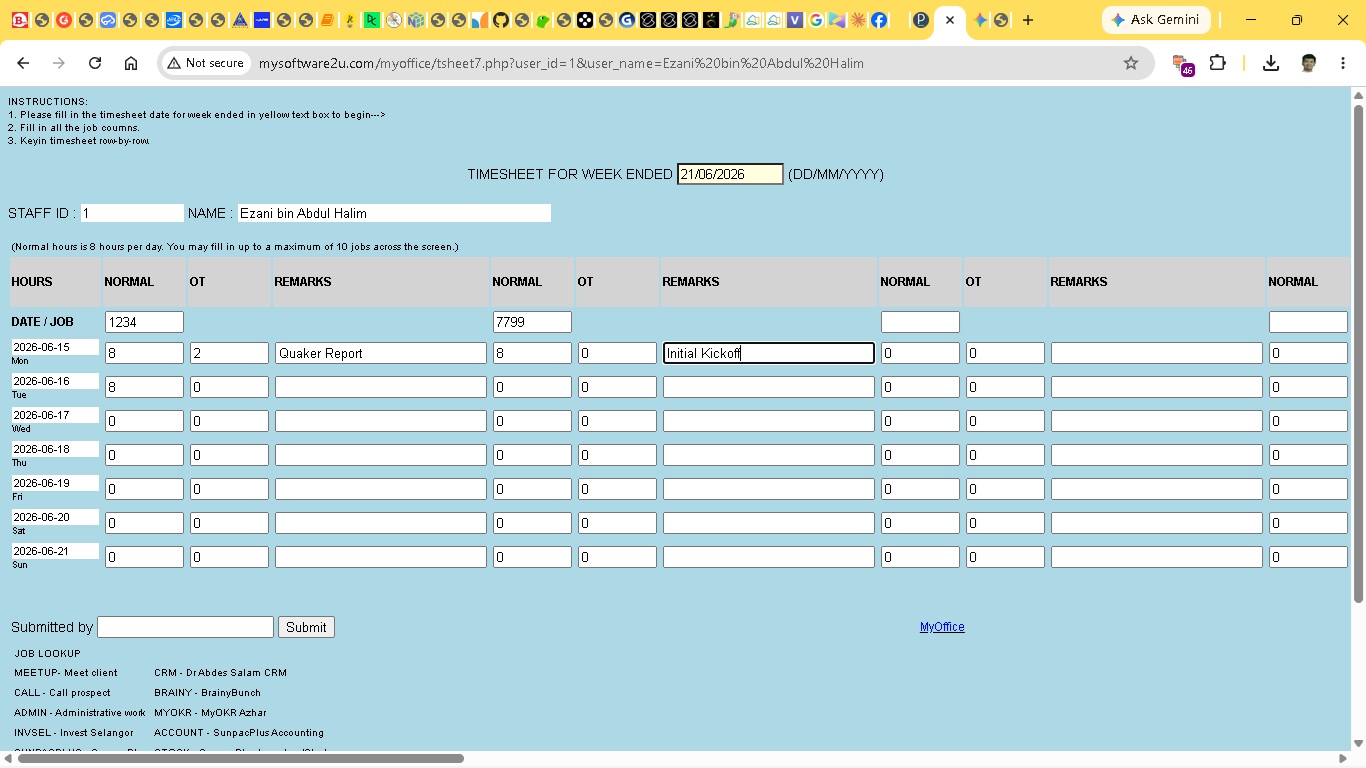Click Monday OT field showing 2
Screen dimensions: 1366x768
pos(229,353)
